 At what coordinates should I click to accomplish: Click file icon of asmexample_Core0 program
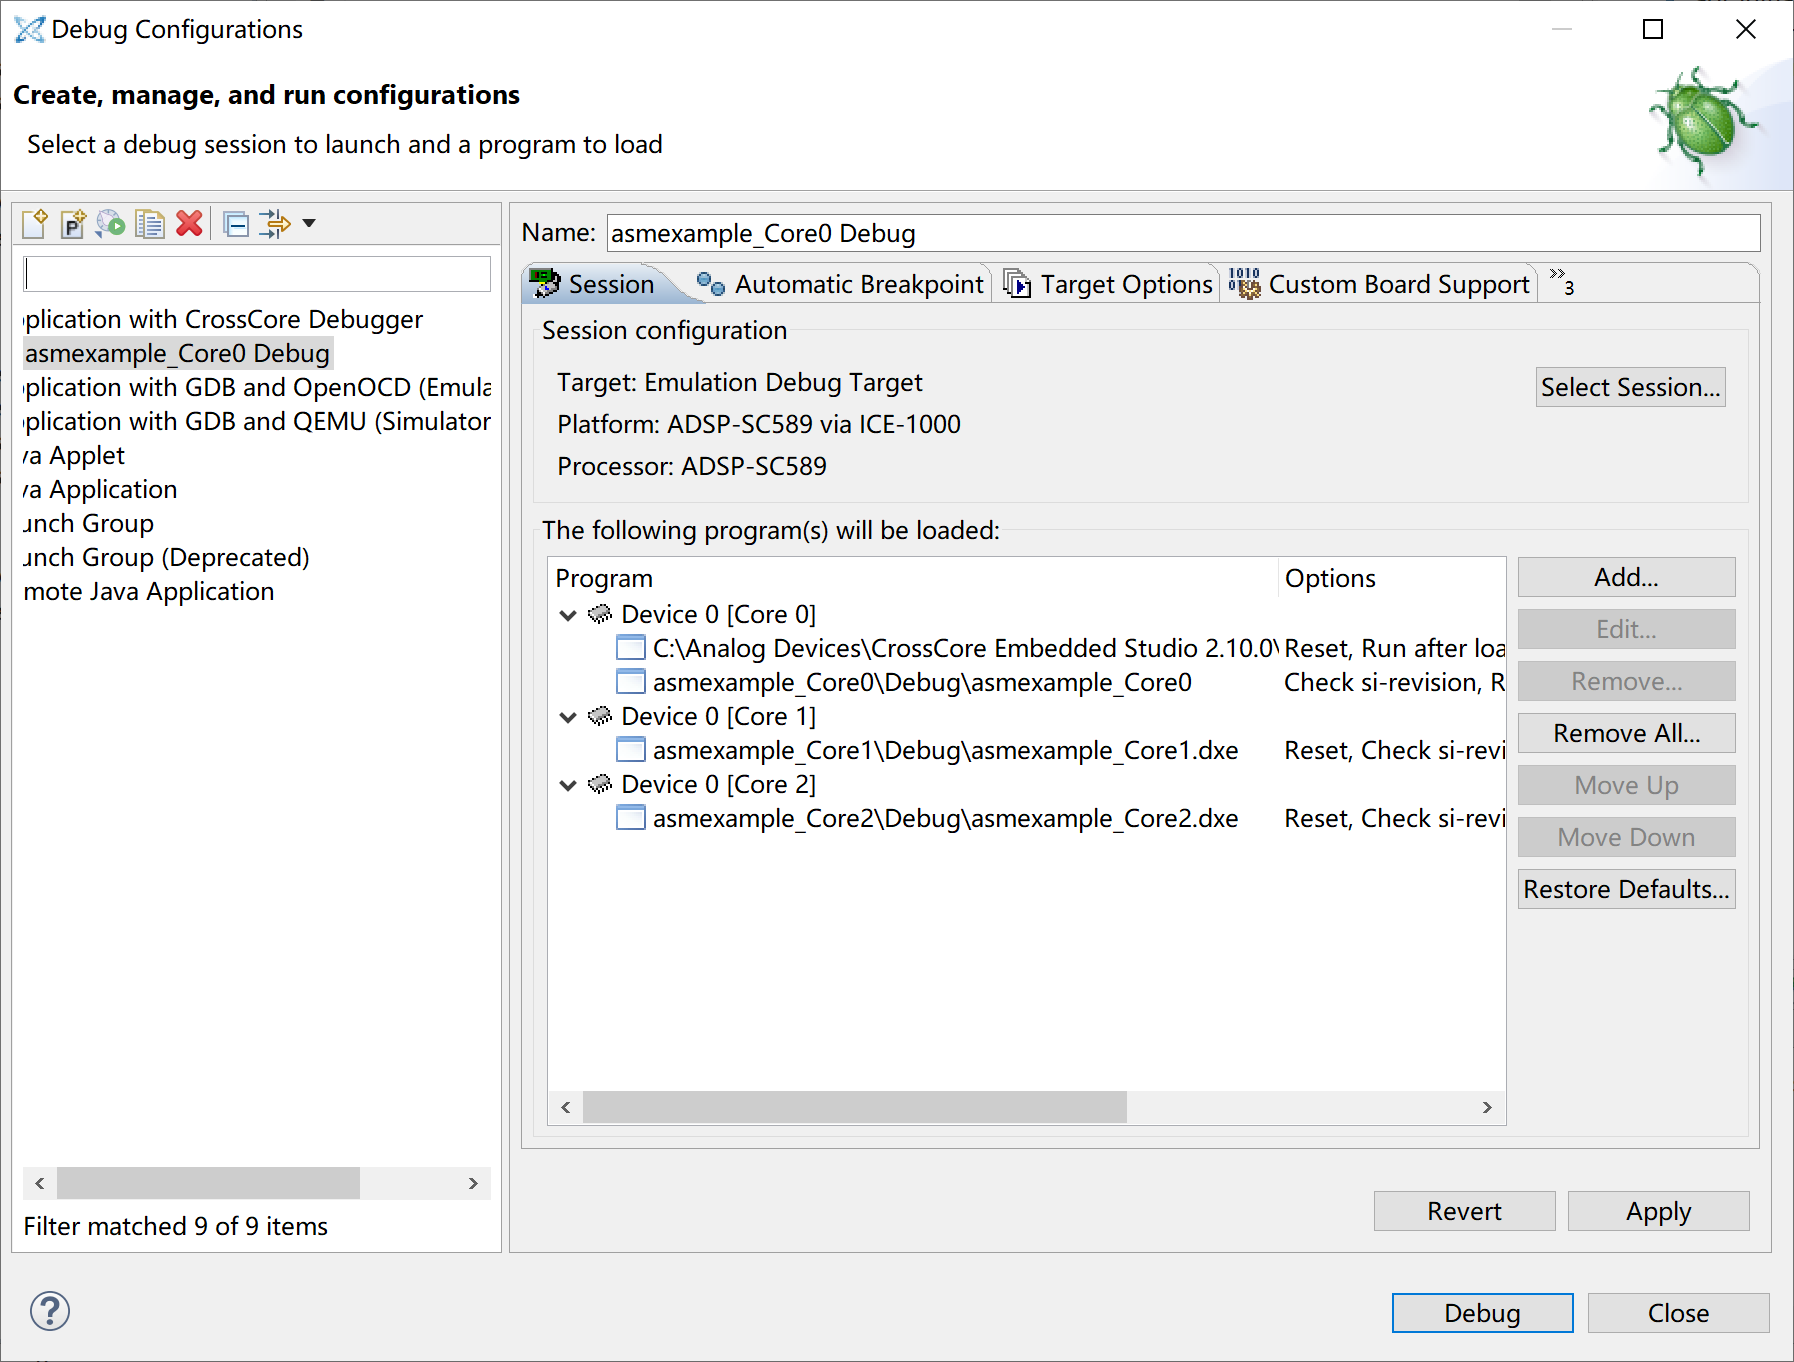point(631,682)
